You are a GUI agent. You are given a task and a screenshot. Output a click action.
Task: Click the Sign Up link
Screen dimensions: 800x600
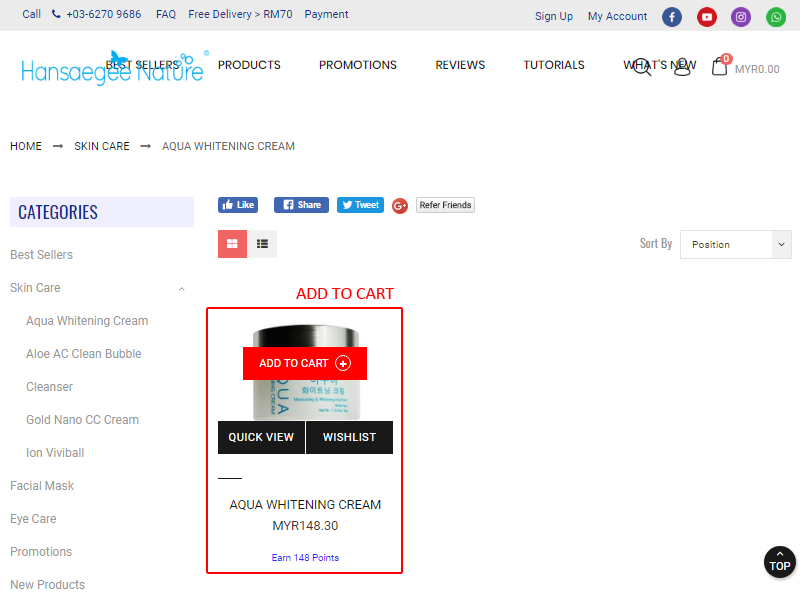[554, 16]
